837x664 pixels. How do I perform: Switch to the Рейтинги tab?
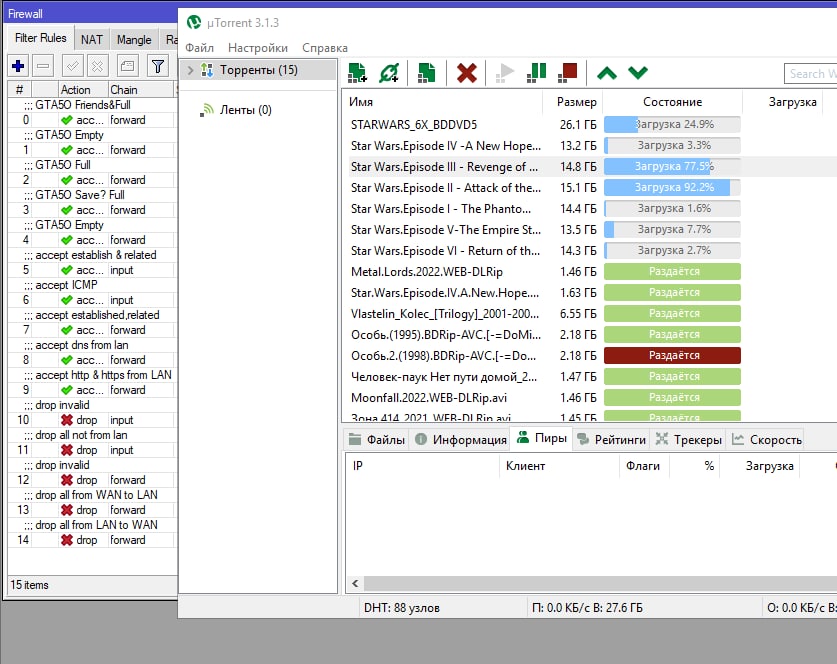612,439
